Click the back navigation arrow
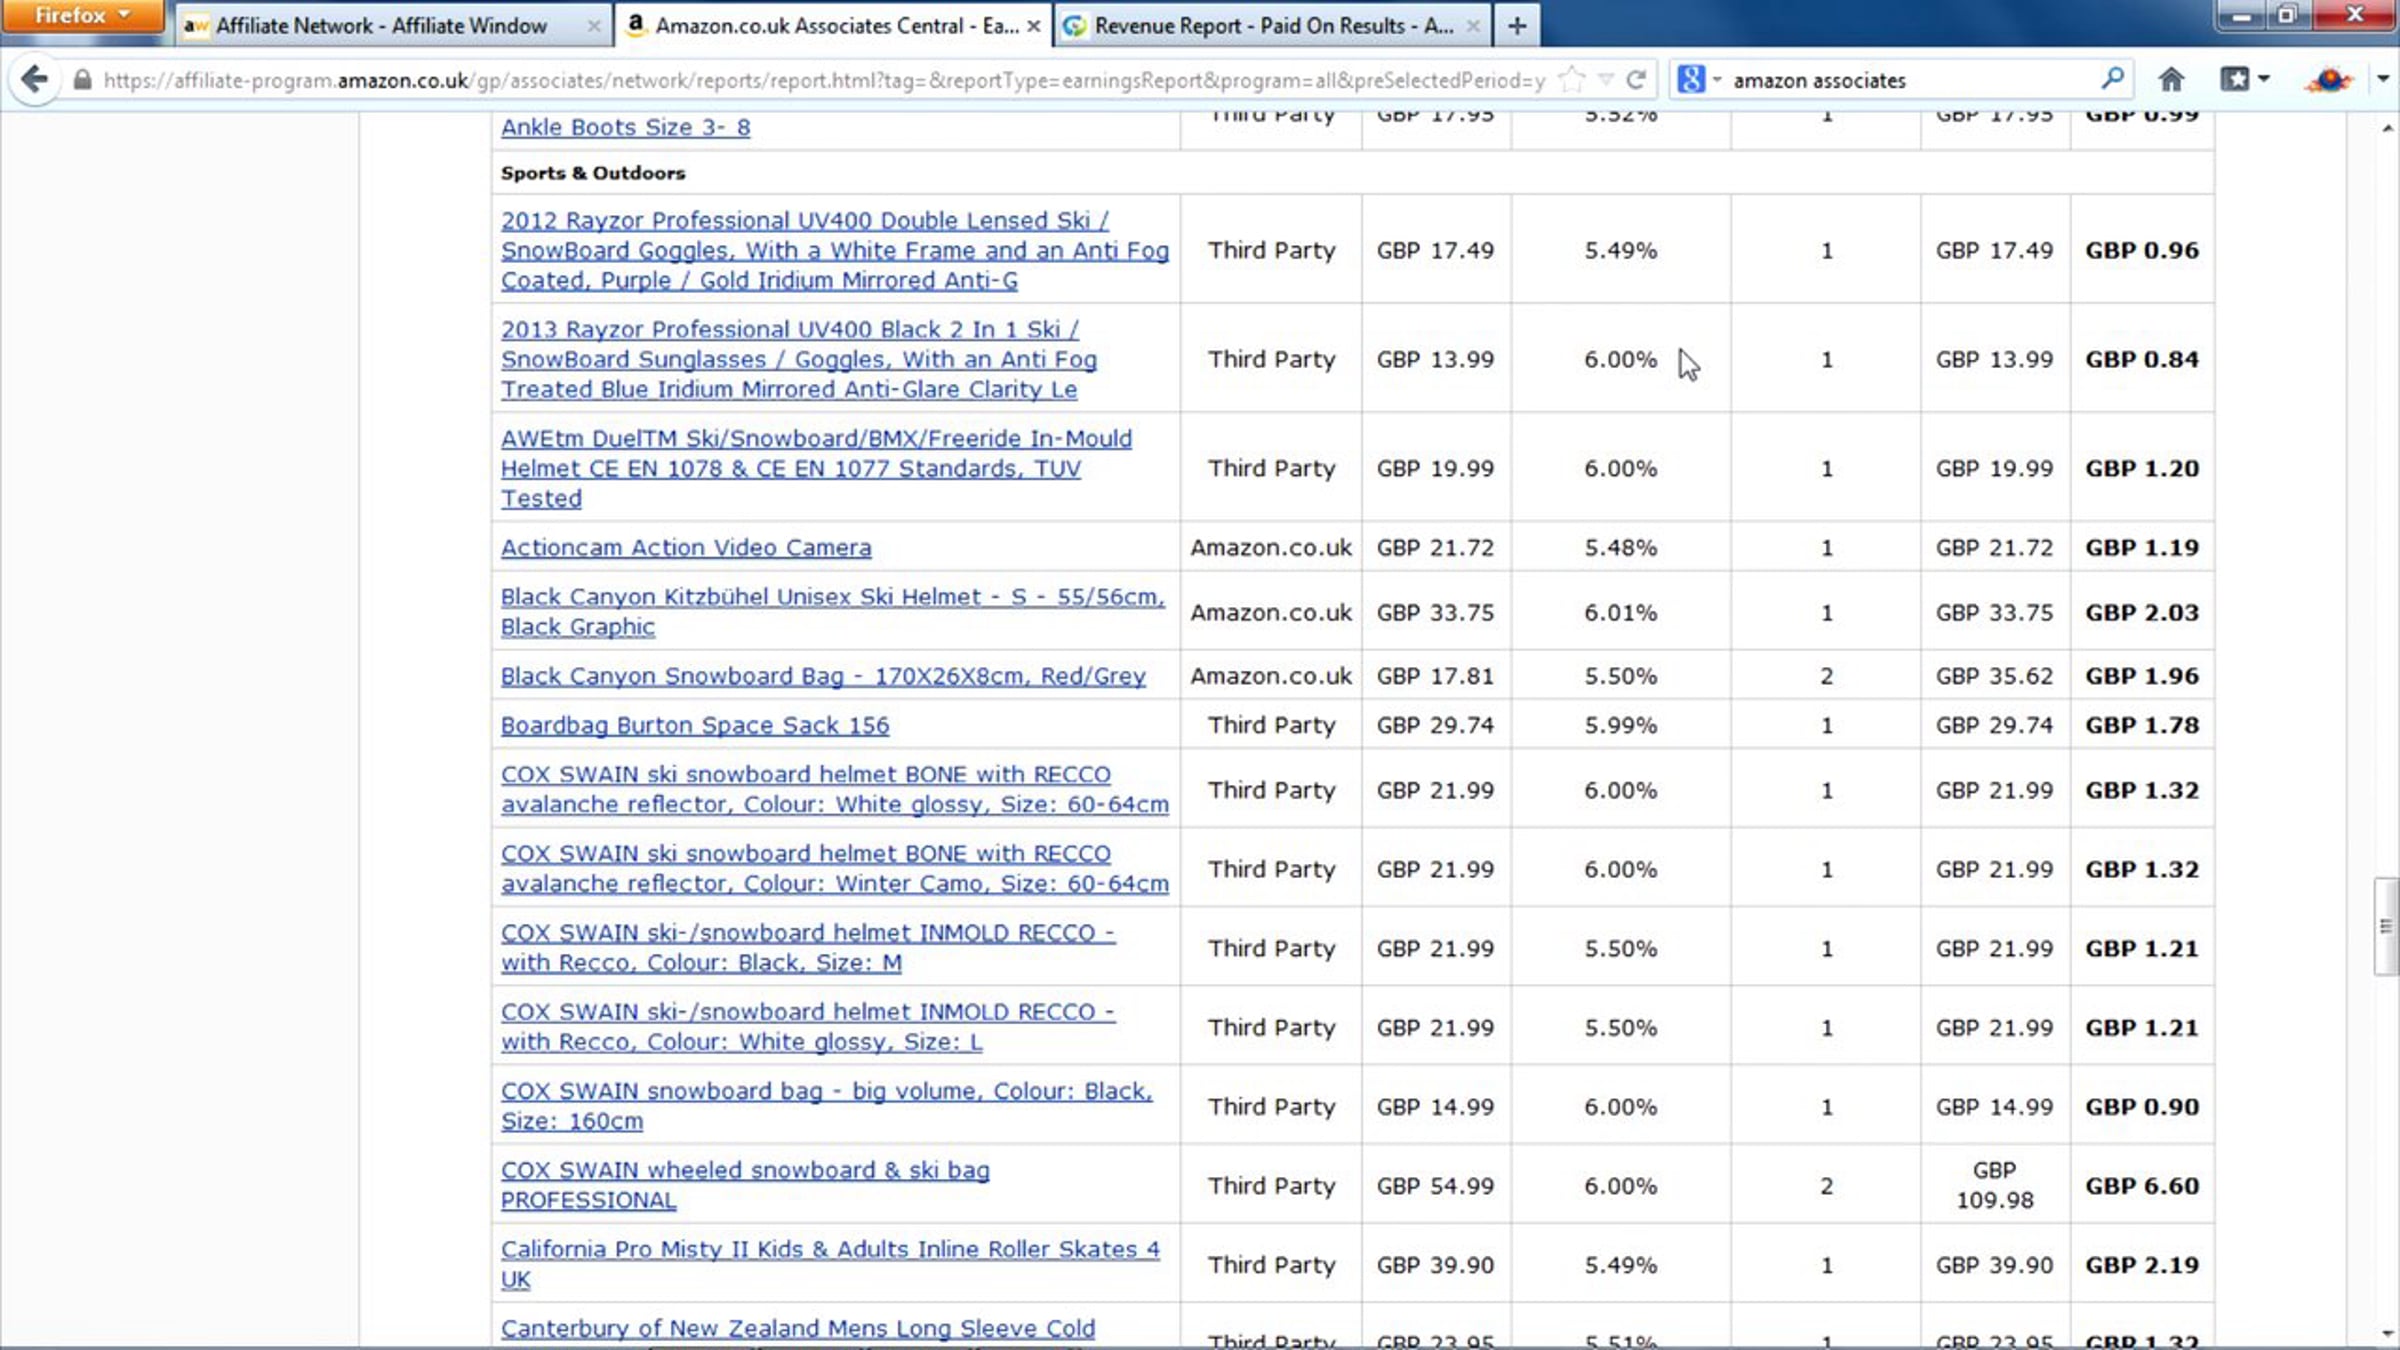 coord(35,79)
